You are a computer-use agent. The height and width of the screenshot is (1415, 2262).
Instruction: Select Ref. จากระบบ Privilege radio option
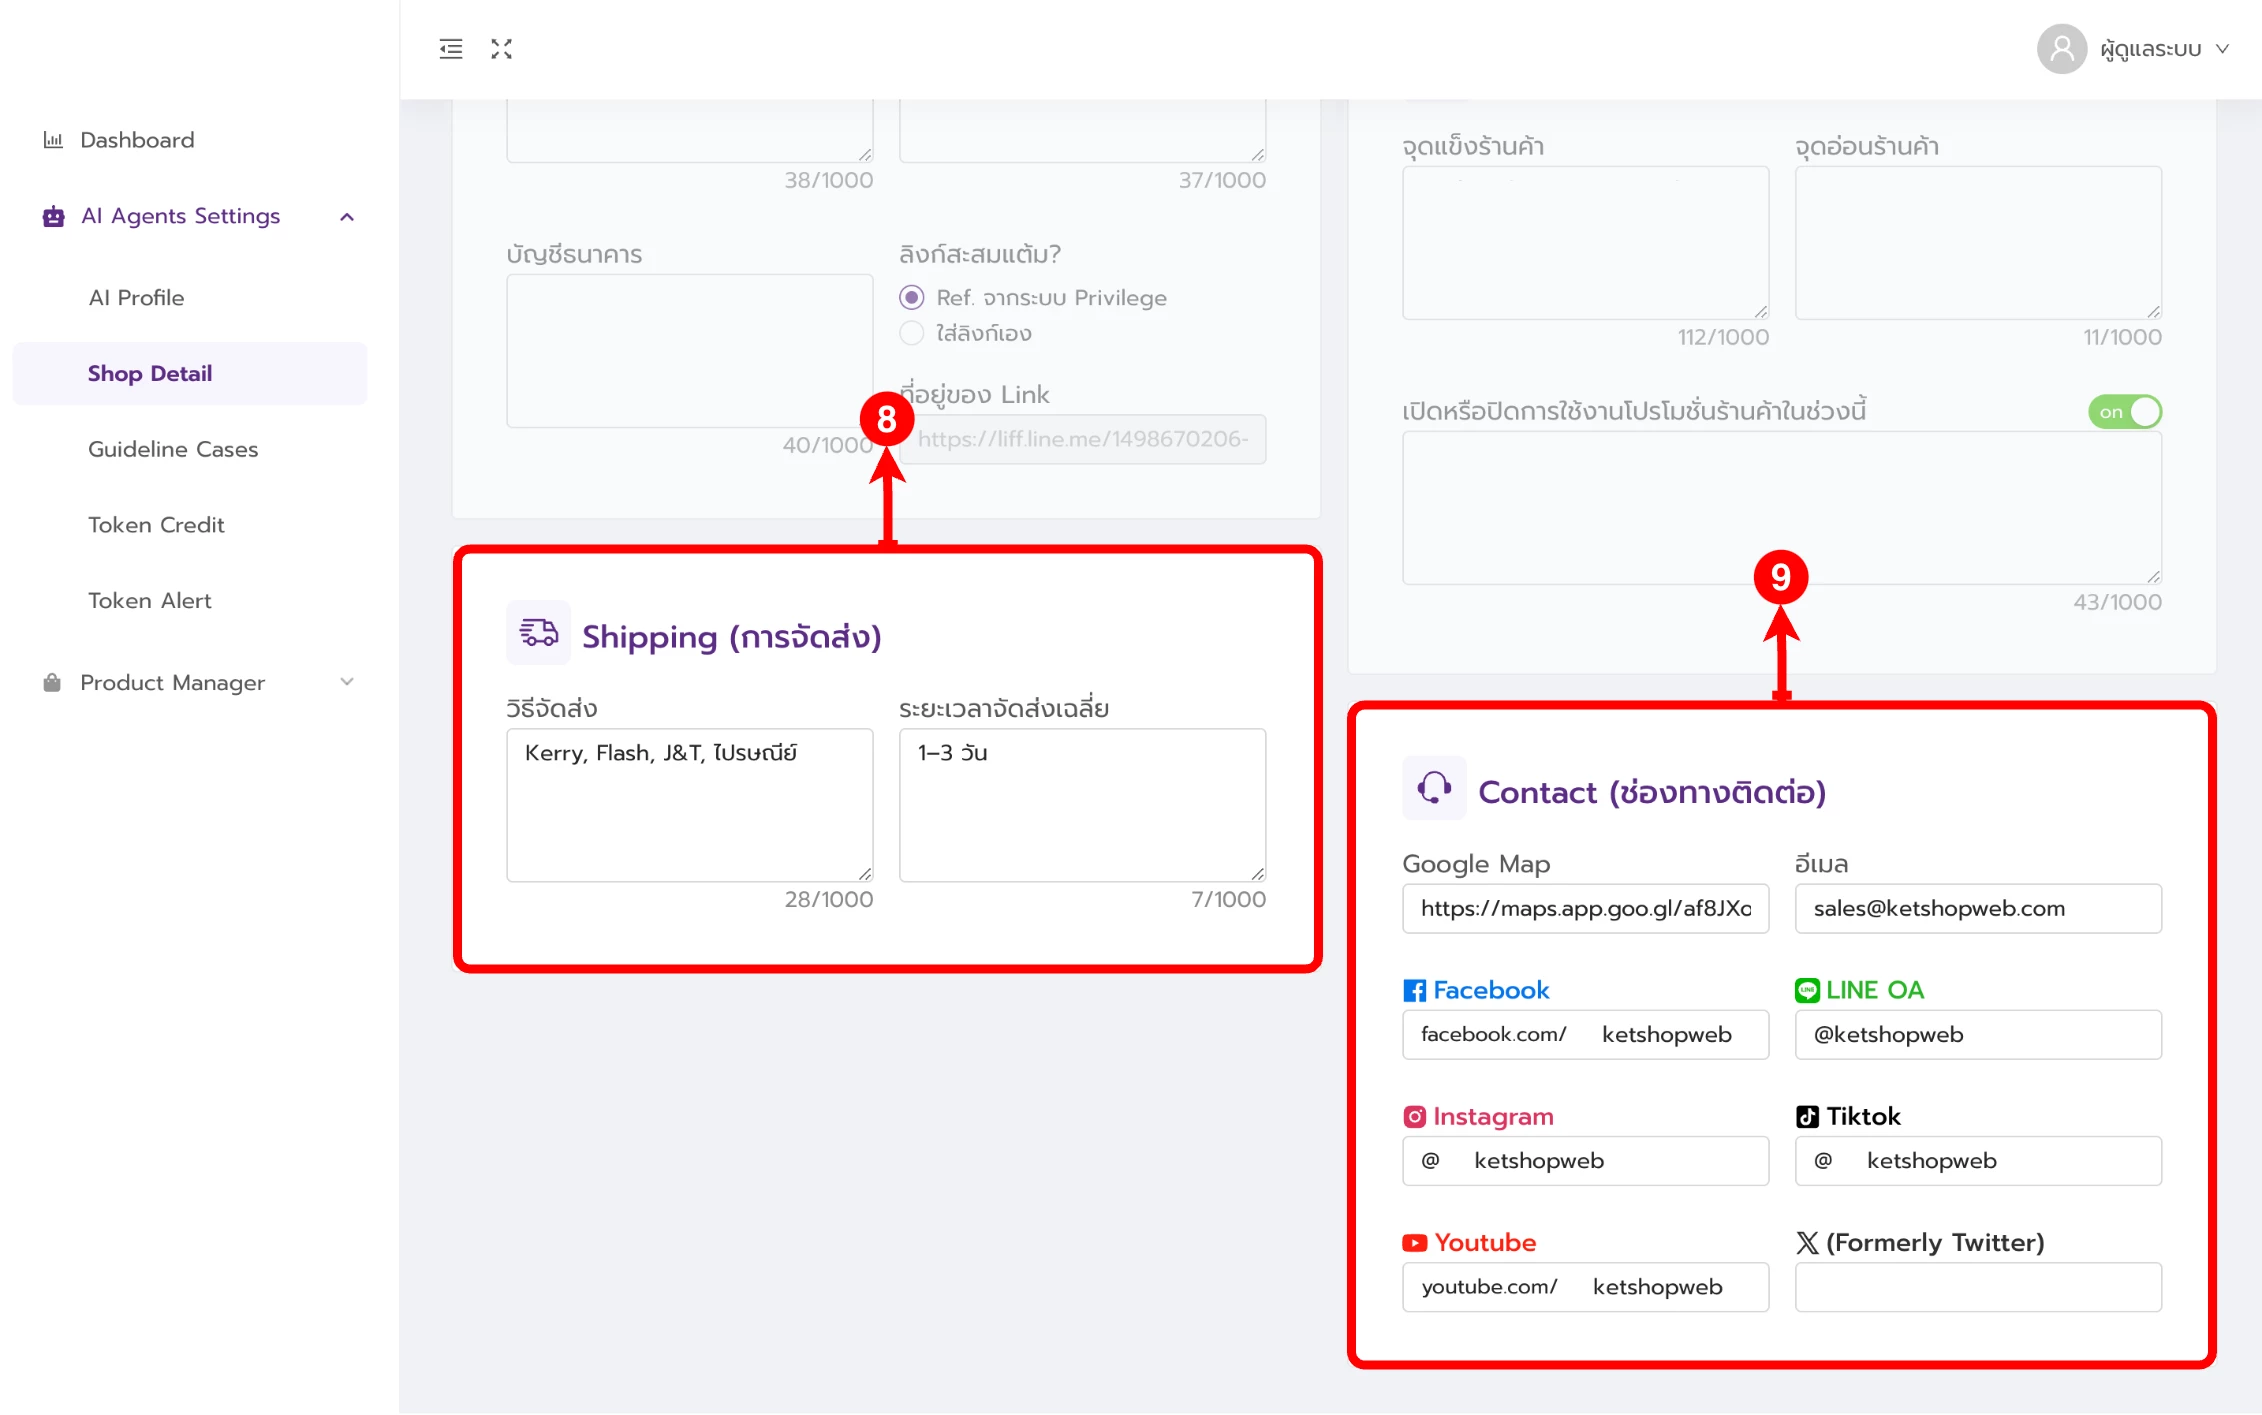click(911, 298)
